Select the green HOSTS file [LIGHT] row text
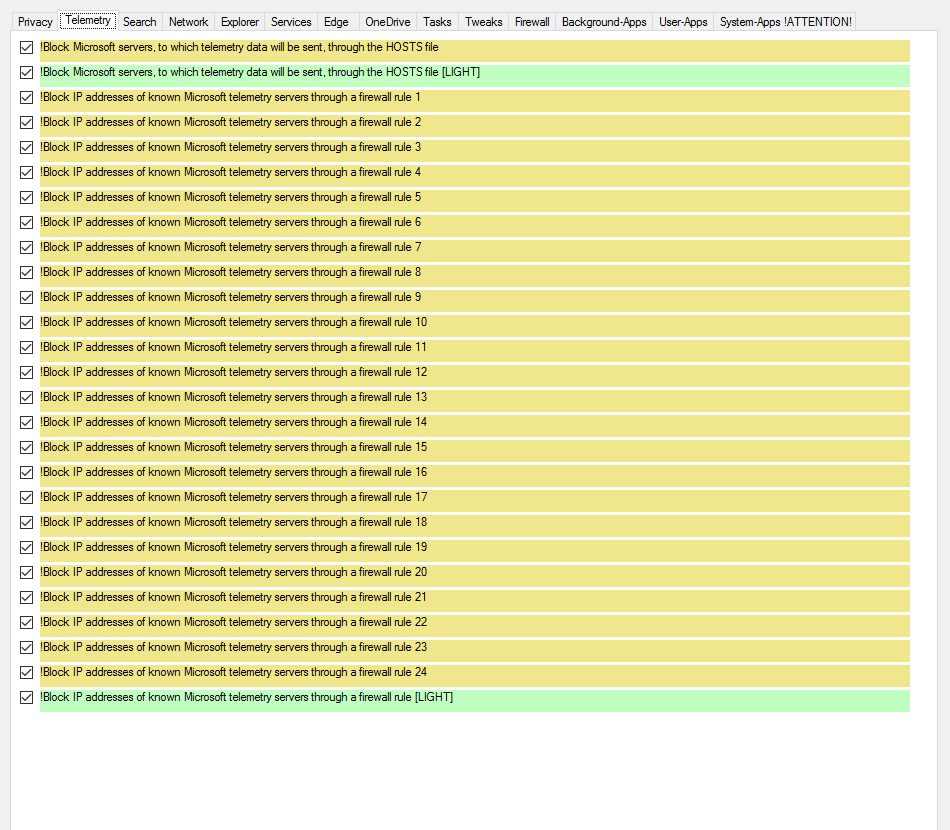This screenshot has width=950, height=830. tap(260, 72)
